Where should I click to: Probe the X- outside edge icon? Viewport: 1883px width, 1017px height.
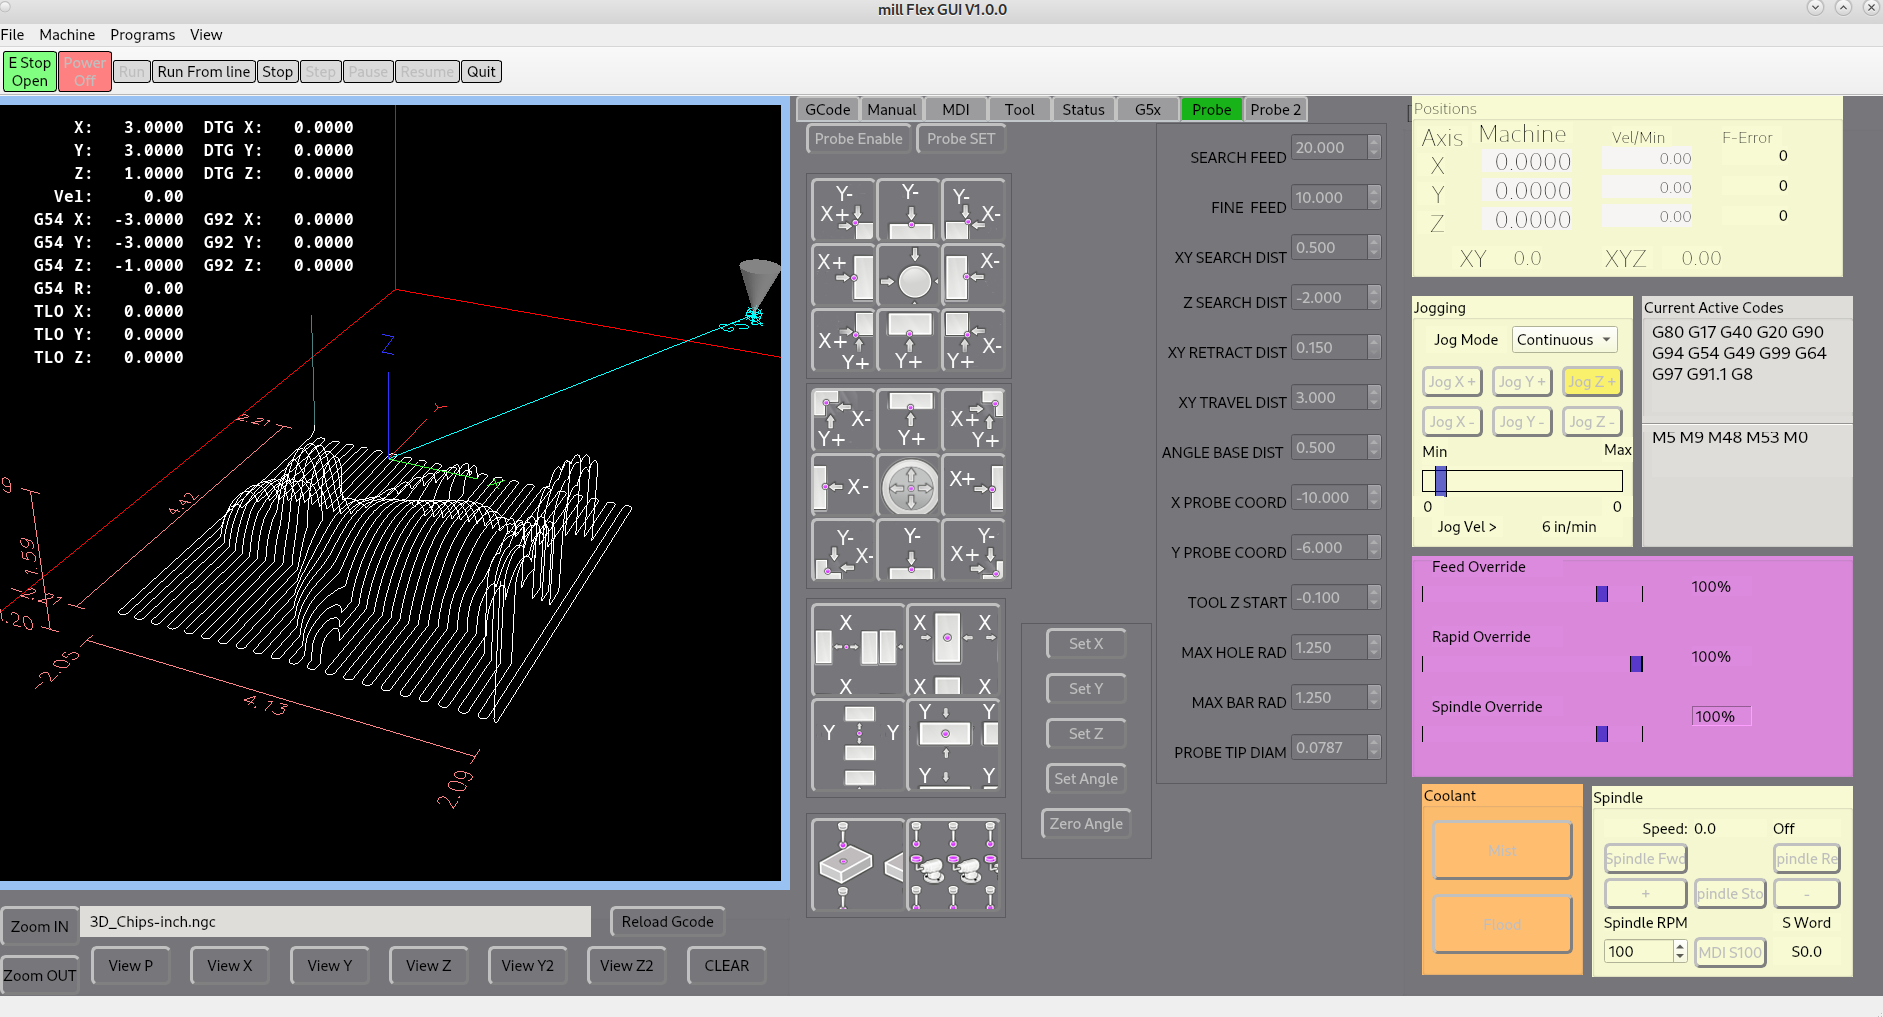[x=973, y=275]
